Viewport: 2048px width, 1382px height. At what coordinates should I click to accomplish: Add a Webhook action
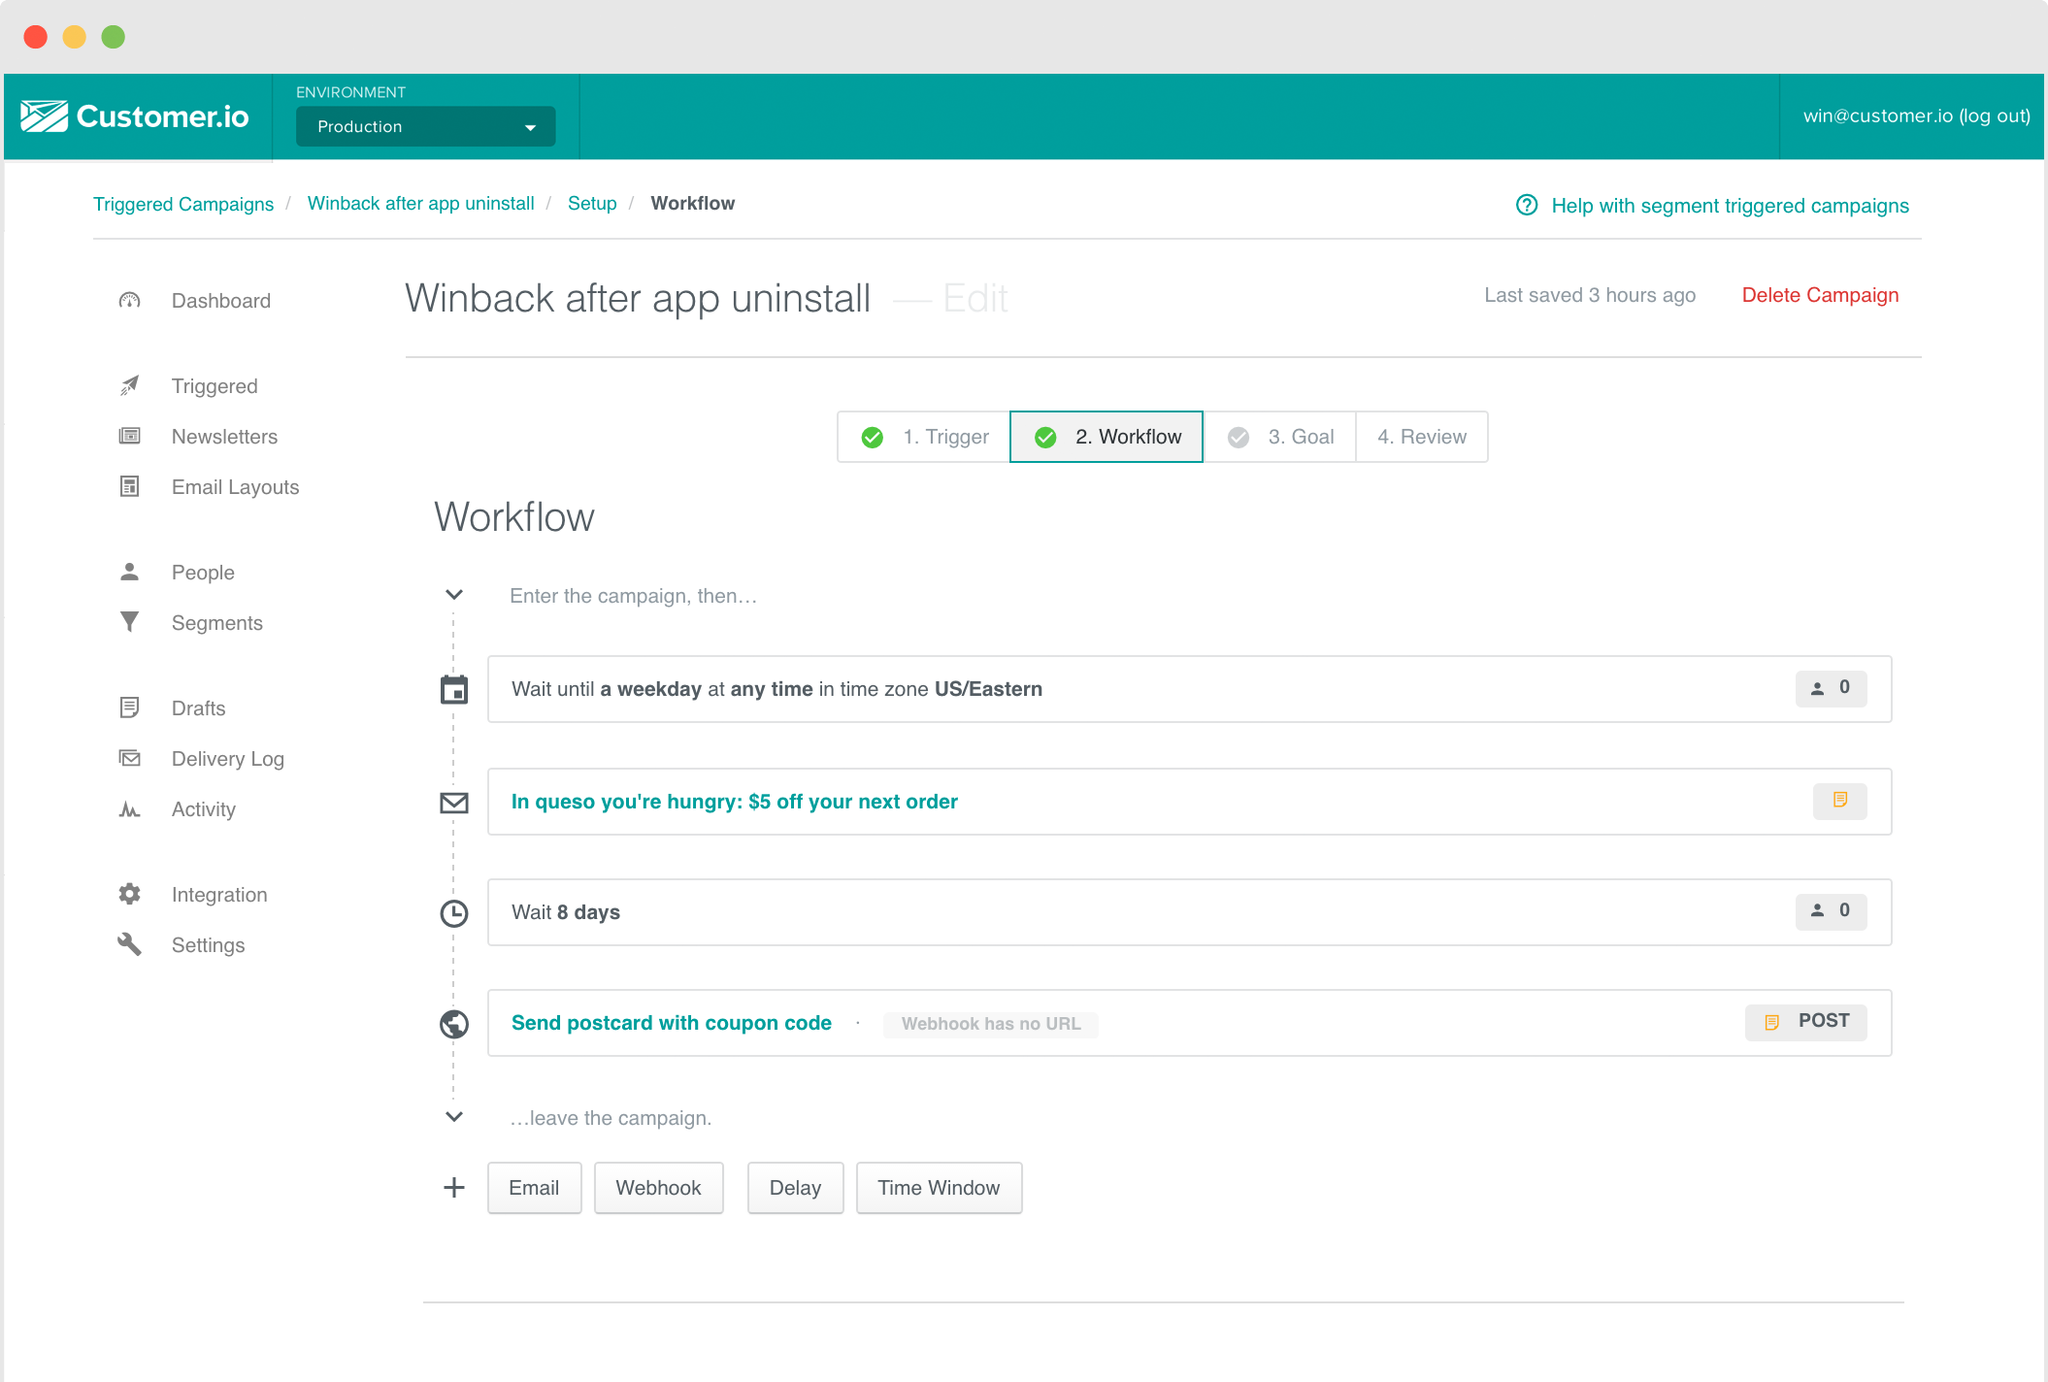click(658, 1188)
